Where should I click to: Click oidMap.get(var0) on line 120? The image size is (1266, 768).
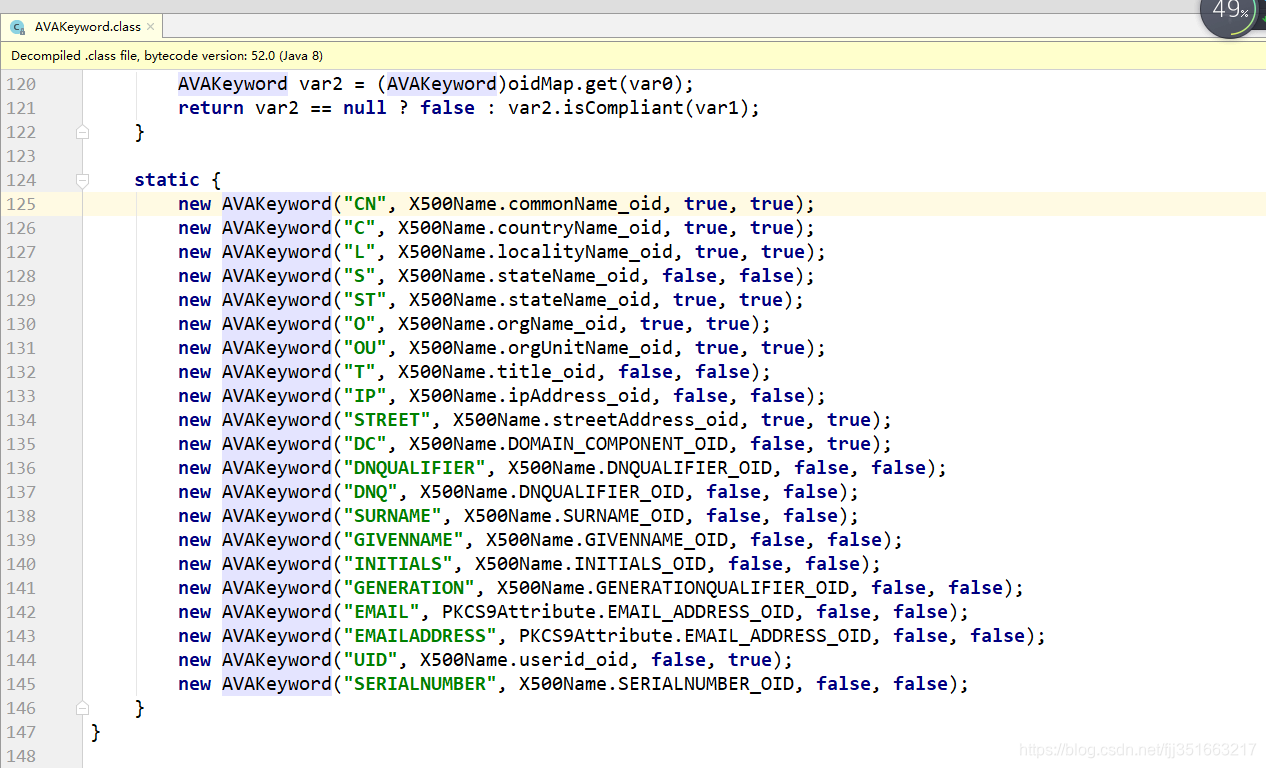click(x=596, y=84)
